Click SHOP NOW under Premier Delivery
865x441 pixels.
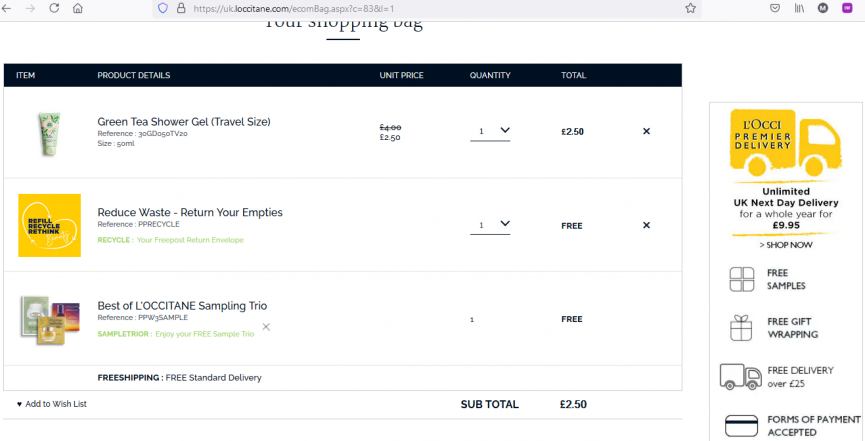pyautogui.click(x=786, y=245)
